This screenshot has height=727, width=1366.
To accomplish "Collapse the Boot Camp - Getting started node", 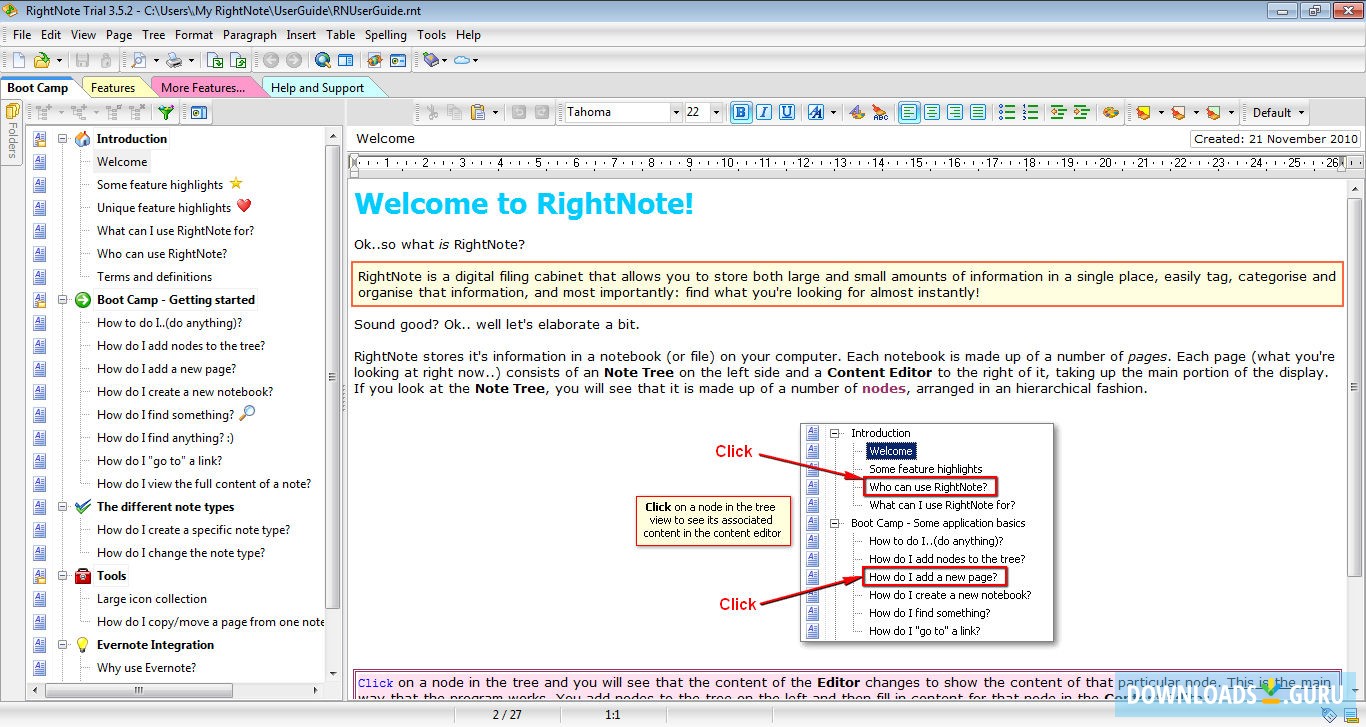I will [63, 300].
